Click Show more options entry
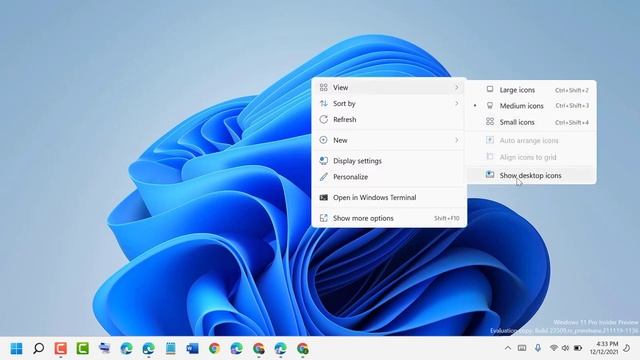Screen dimensions: 640x360 point(389,218)
